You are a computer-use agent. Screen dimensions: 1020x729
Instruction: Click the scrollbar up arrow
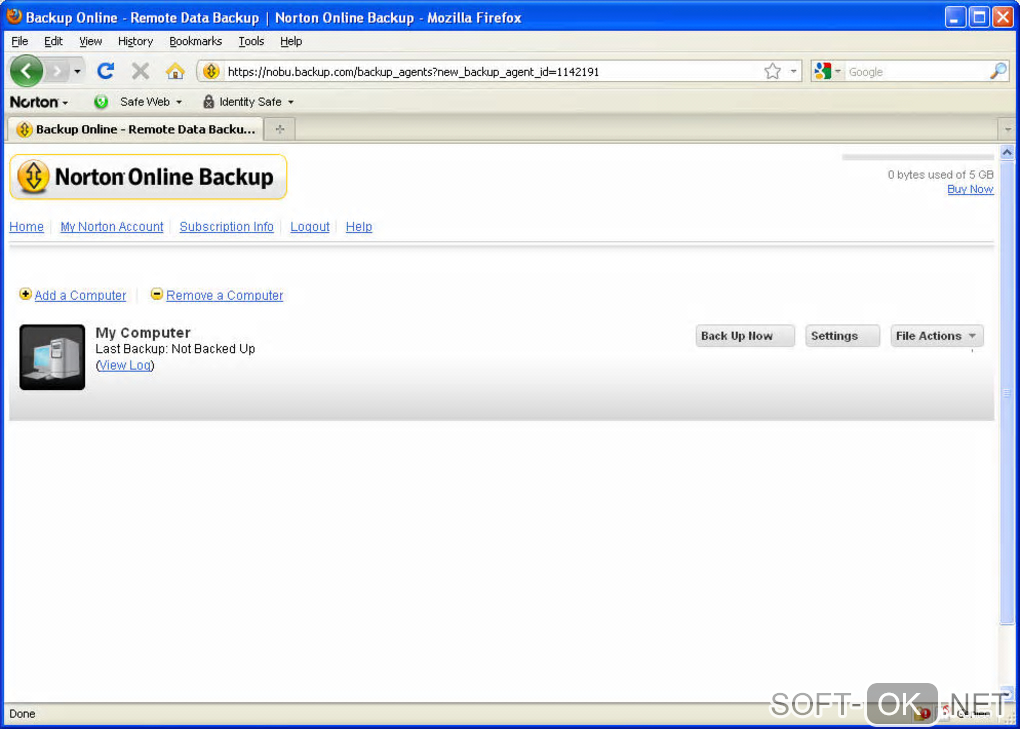(1007, 153)
